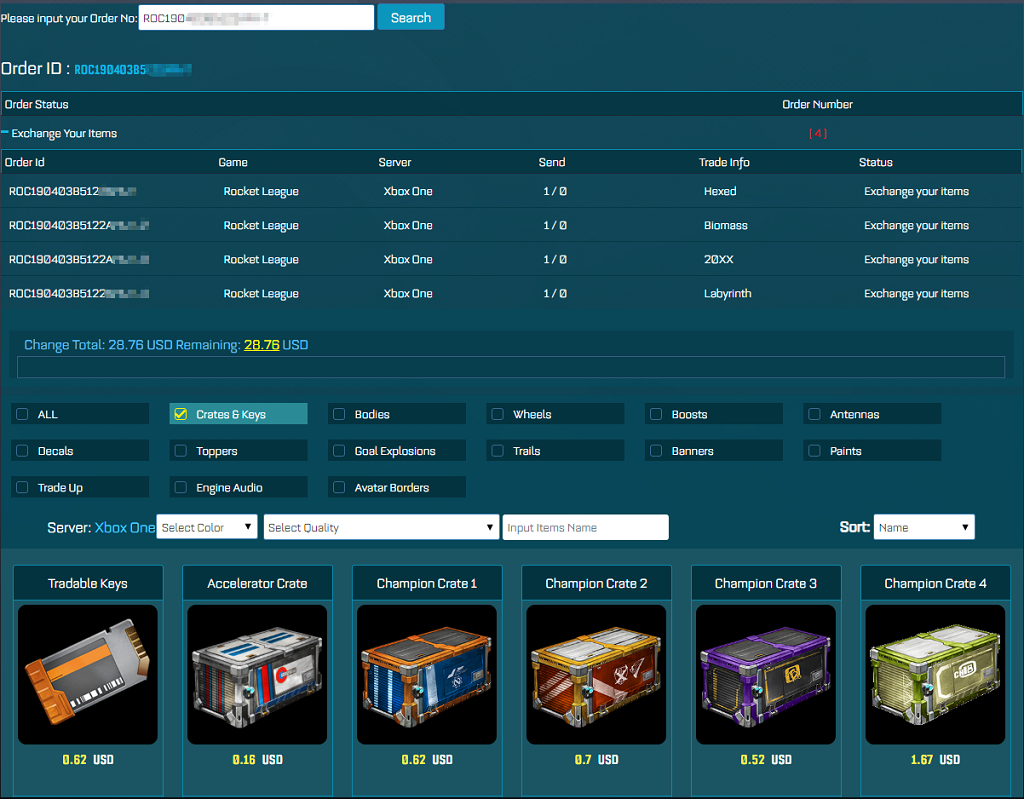Click the remaining 28.76 balance link

click(261, 345)
